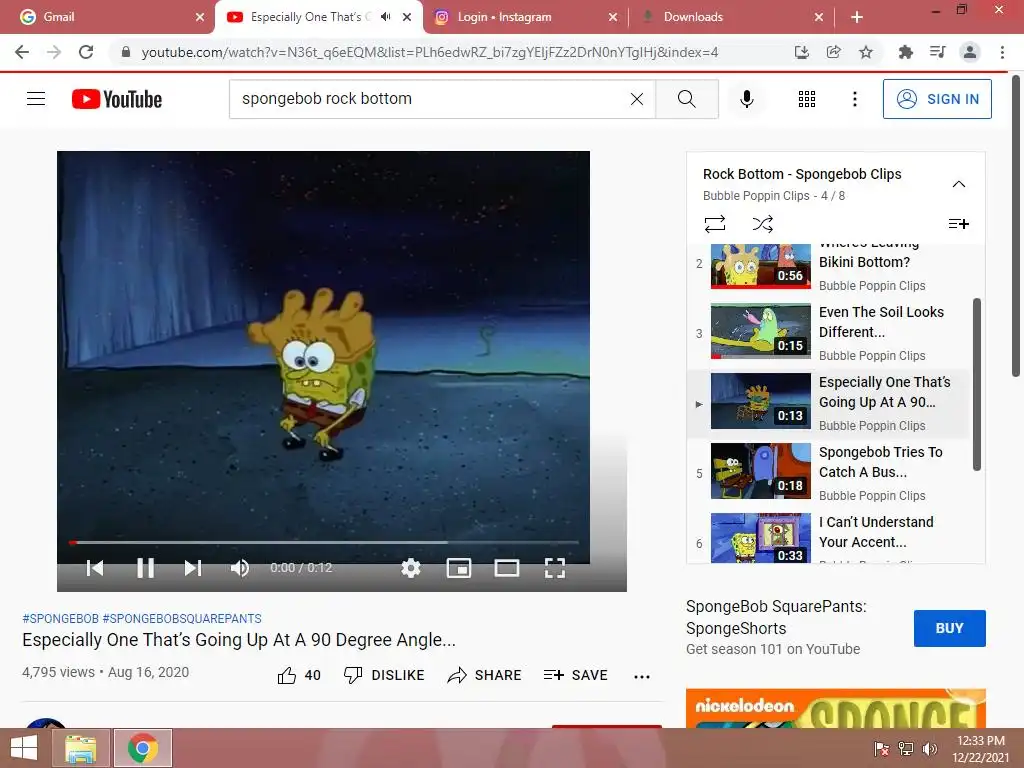Click the address bar URL
This screenshot has width=1024, height=768.
430,52
